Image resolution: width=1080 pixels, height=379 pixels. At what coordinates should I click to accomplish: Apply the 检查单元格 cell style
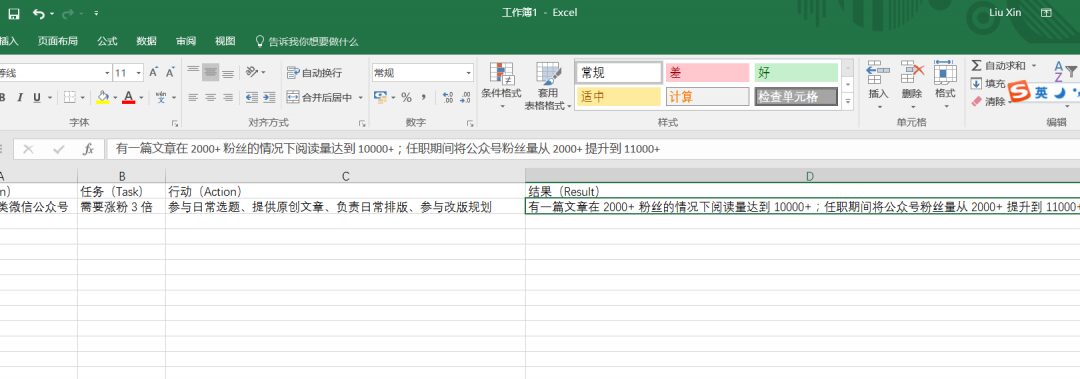pyautogui.click(x=796, y=96)
